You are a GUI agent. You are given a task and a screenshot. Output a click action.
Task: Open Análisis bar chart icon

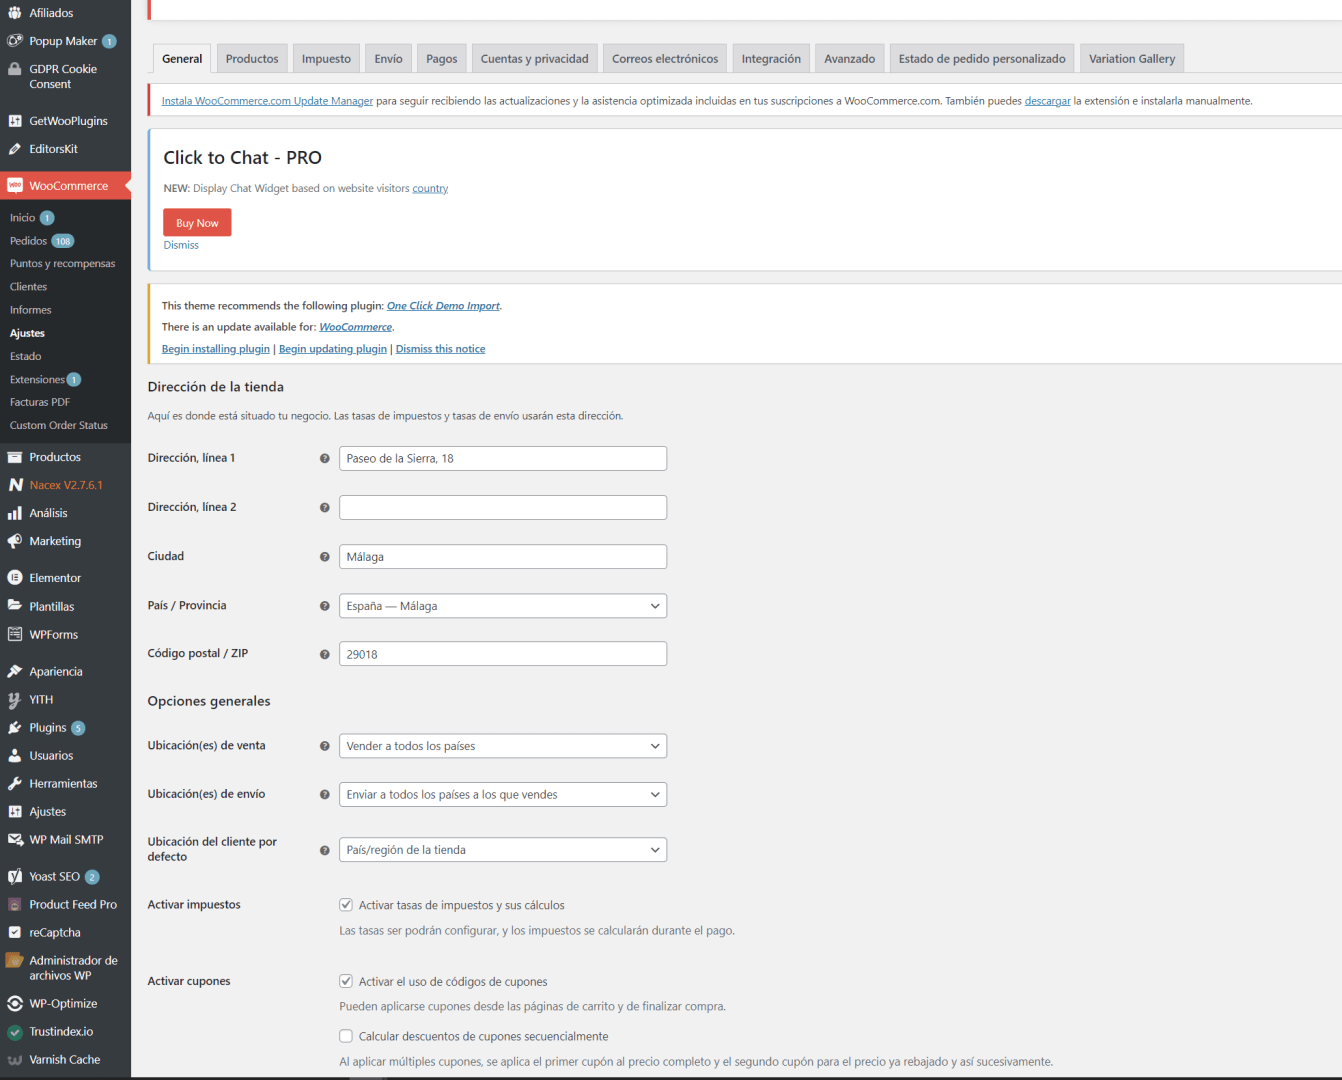pyautogui.click(x=15, y=513)
